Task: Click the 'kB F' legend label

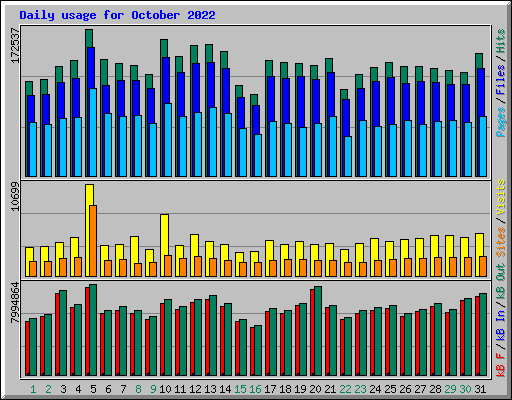Action: pyautogui.click(x=501, y=365)
